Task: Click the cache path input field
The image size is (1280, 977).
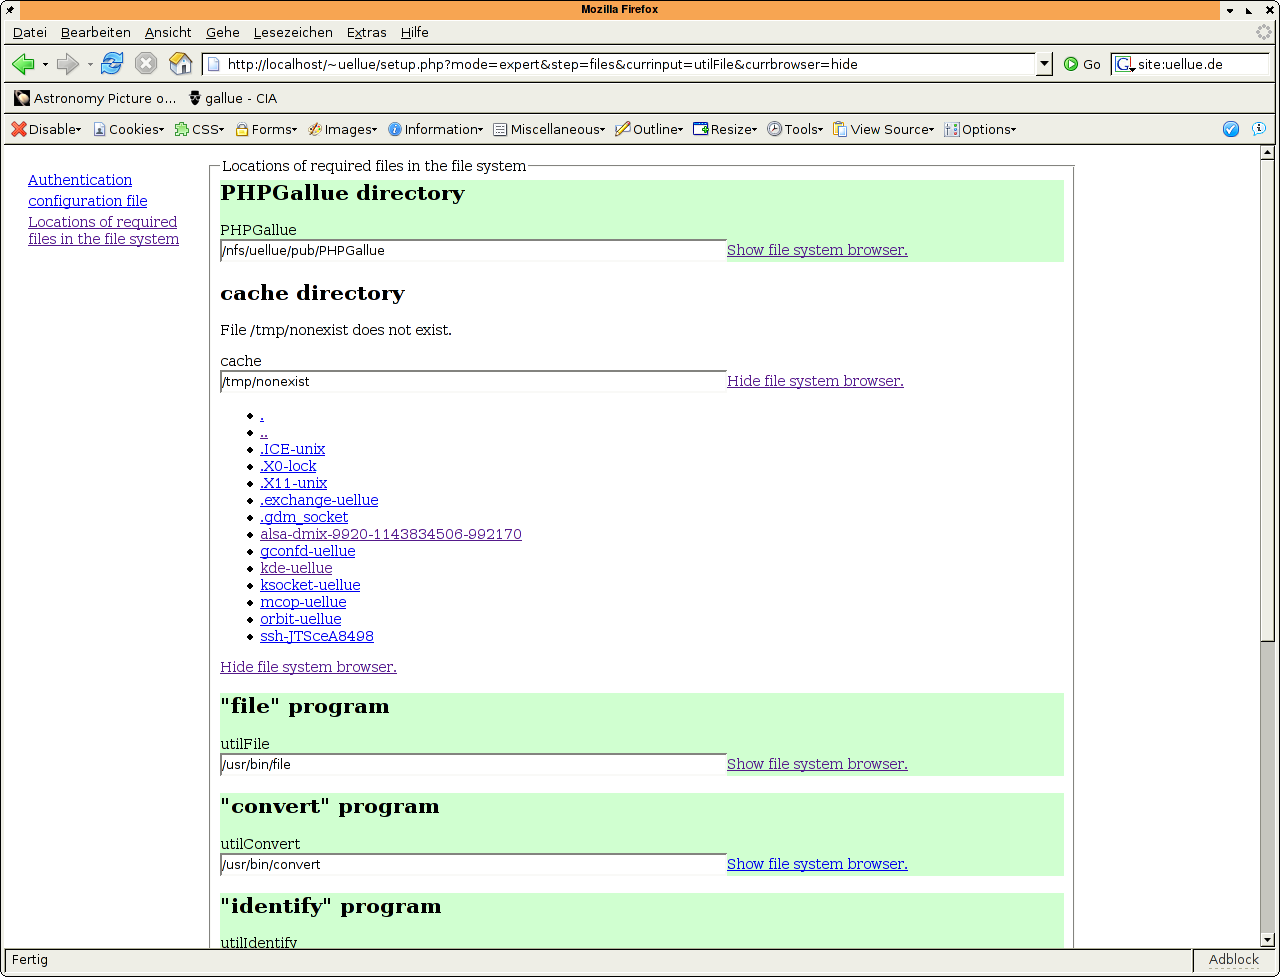Action: click(x=472, y=381)
